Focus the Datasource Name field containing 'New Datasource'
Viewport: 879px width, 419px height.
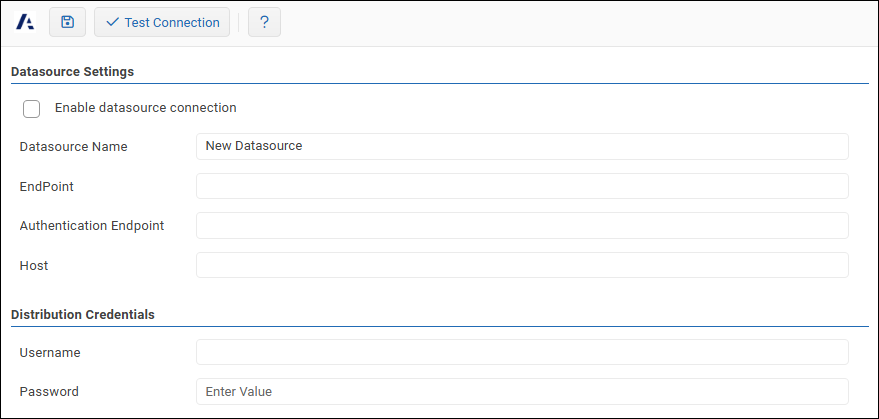(522, 146)
